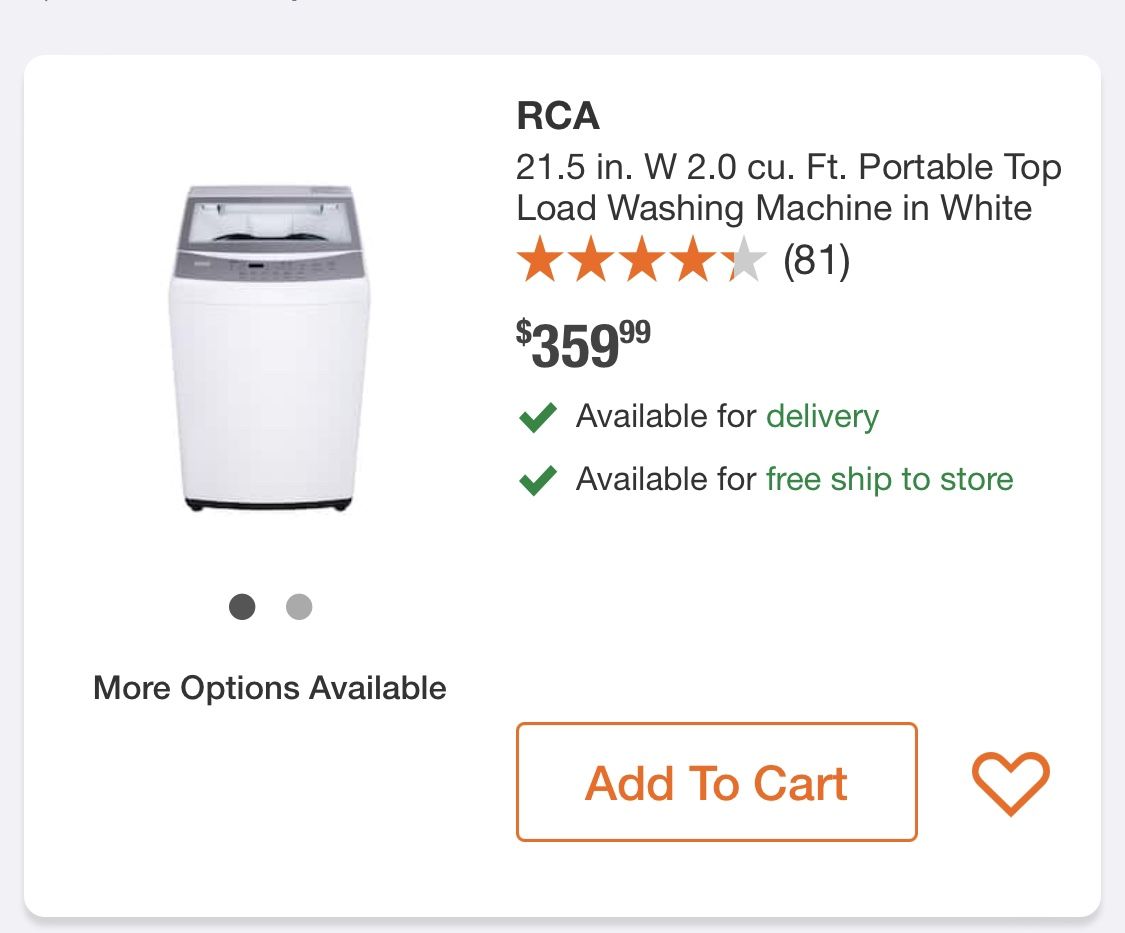The image size is (1125, 933).
Task: Open the Portable Top Load Washing Machine title
Action: 788,187
